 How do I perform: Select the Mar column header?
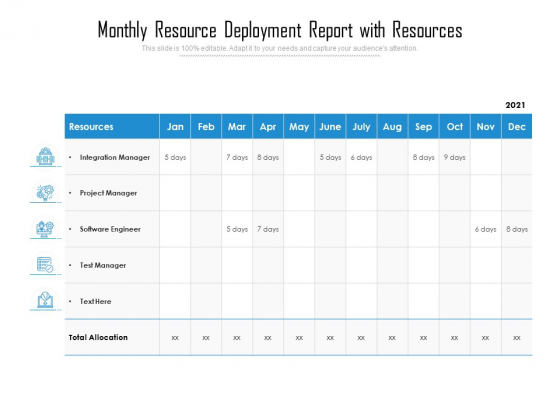pos(237,126)
